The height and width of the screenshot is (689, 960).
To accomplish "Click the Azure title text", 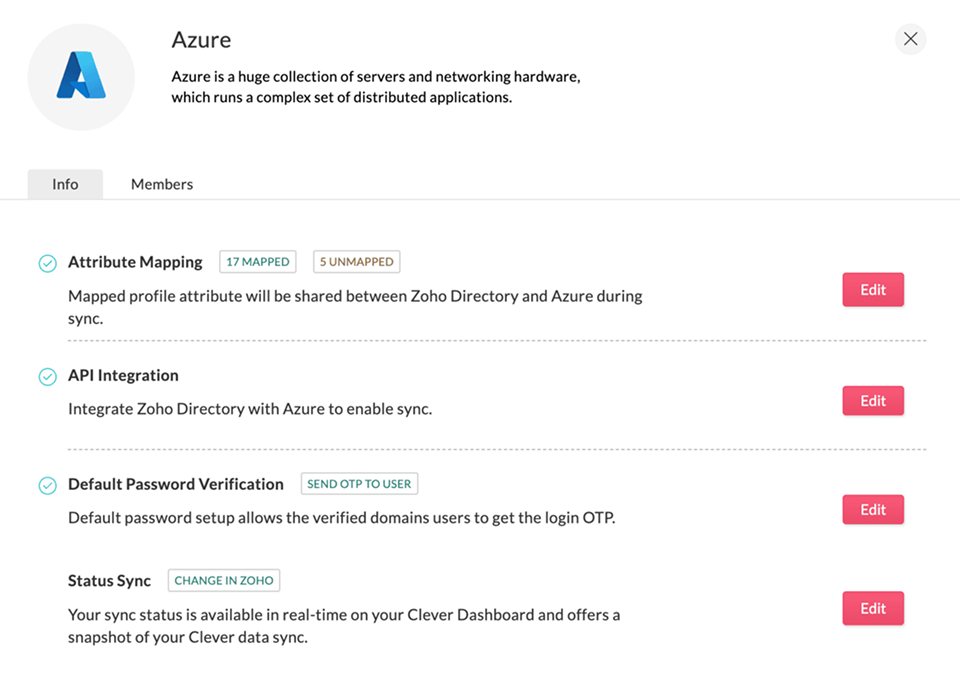I will (x=201, y=40).
